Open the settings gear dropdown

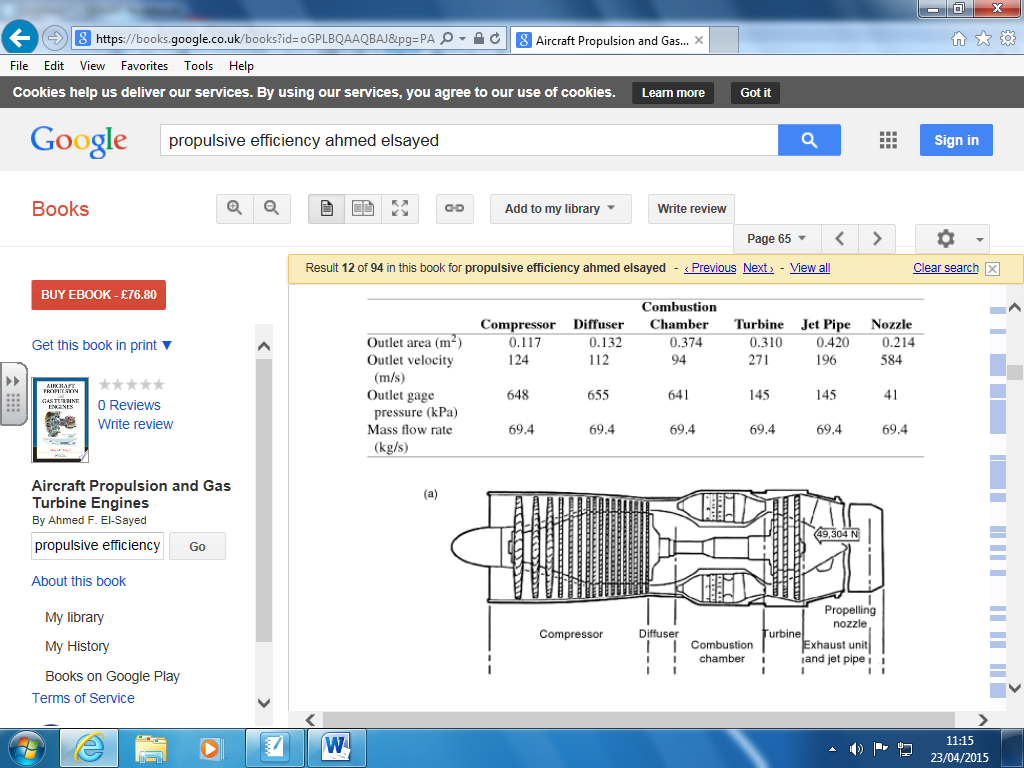point(952,239)
